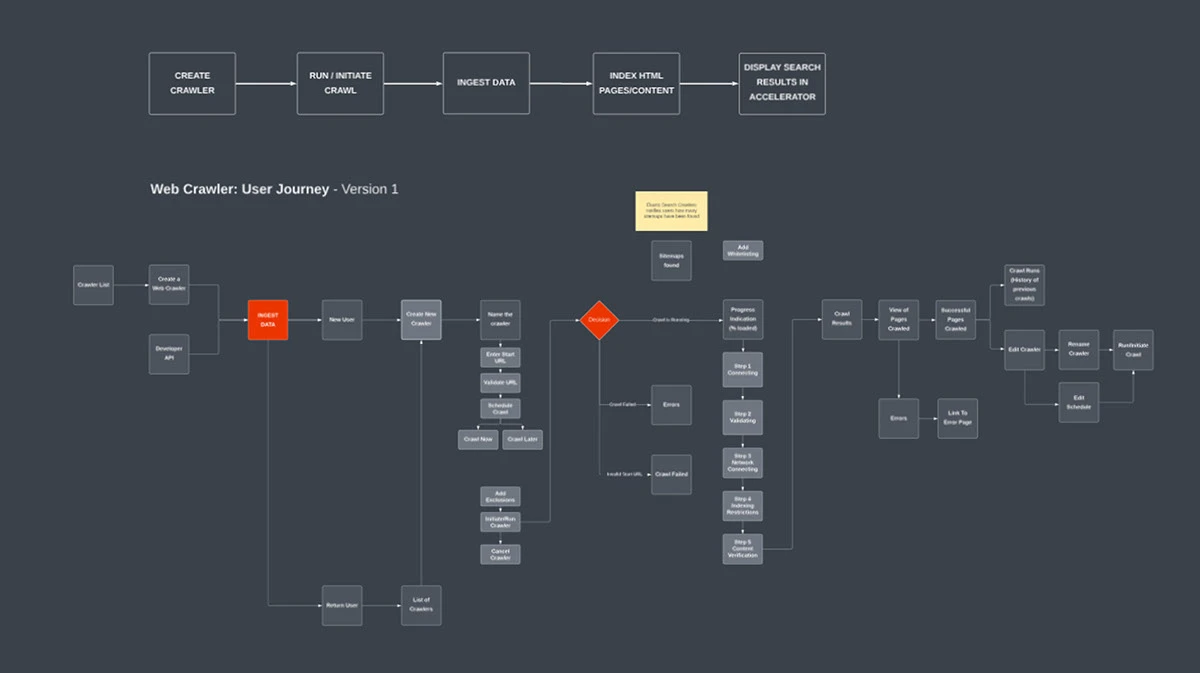Viewport: 1200px width, 673px height.
Task: Click the Developer API node
Action: coord(169,353)
